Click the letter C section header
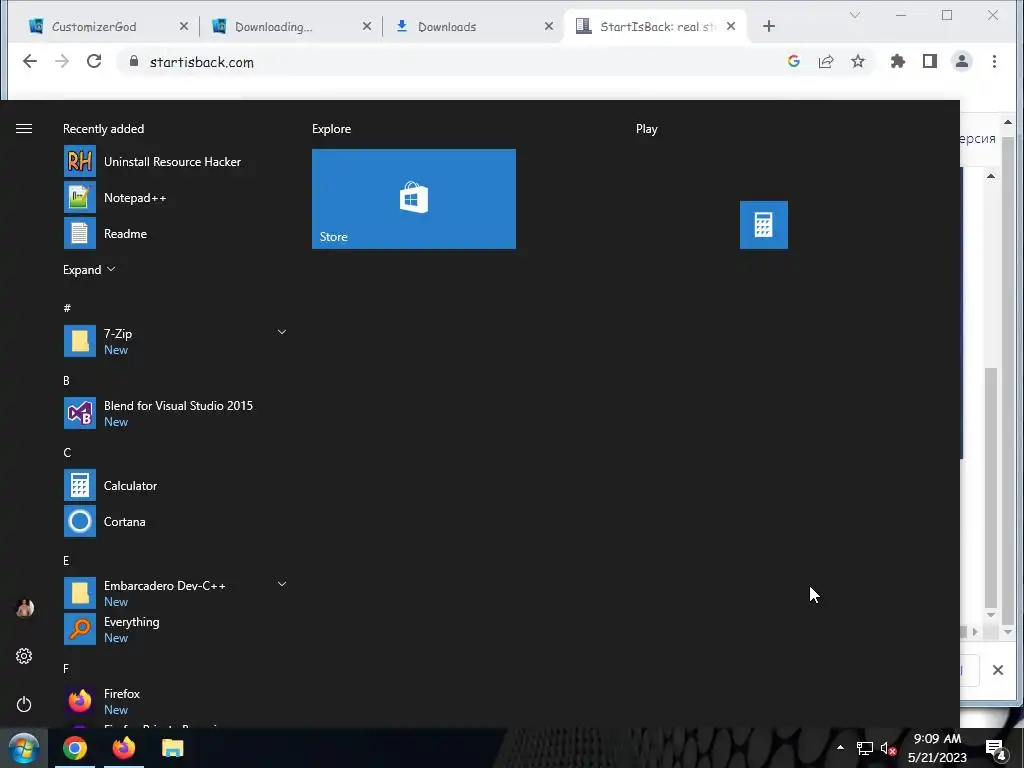The image size is (1024, 768). pyautogui.click(x=67, y=453)
